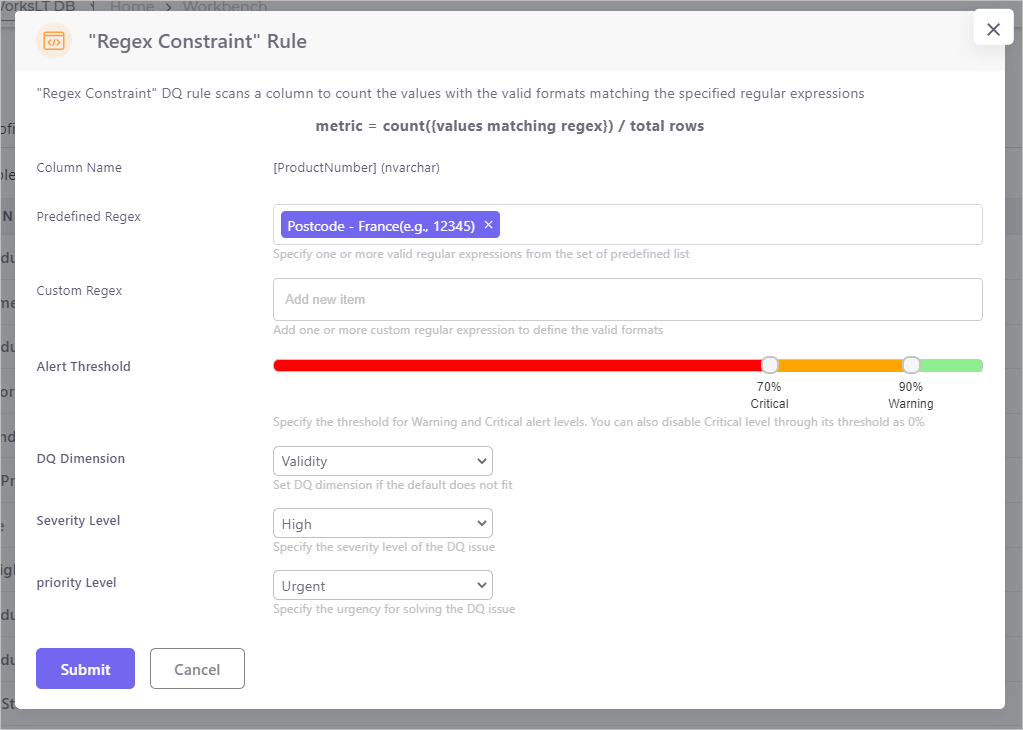Submit the Regex Constraint rule
Image resolution: width=1023 pixels, height=730 pixels.
(x=85, y=669)
